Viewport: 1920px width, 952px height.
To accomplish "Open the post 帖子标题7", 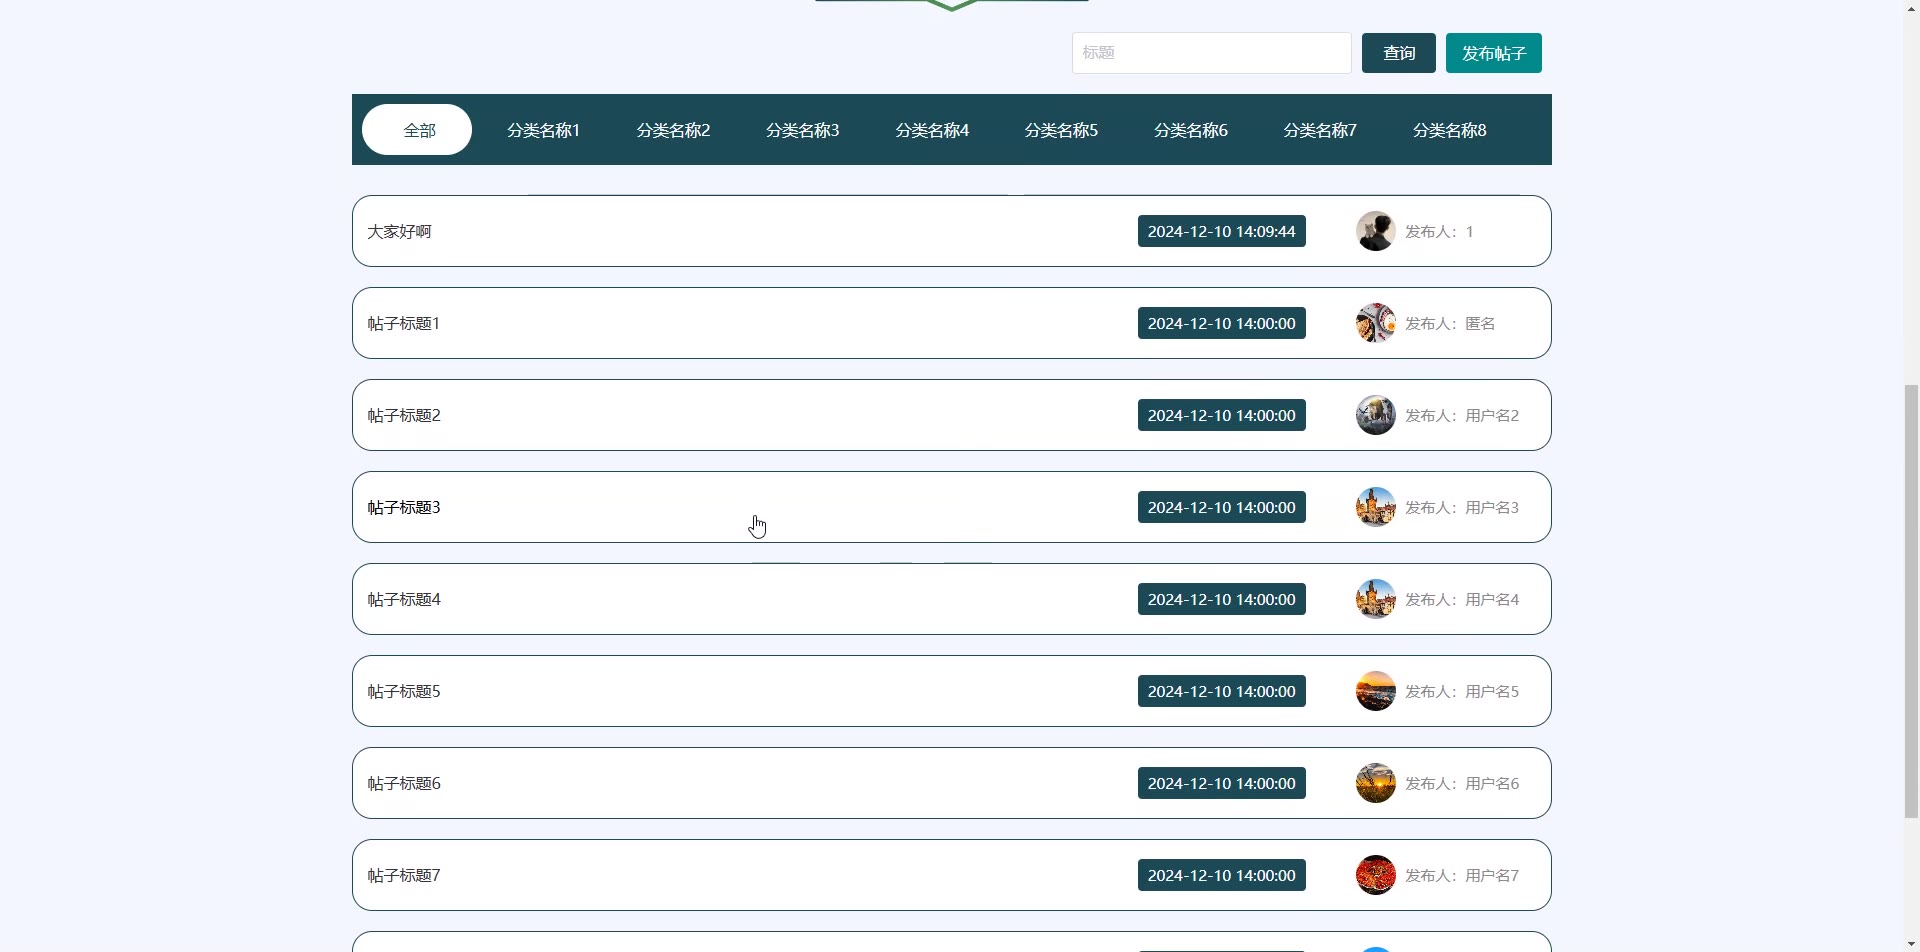I will (x=952, y=875).
